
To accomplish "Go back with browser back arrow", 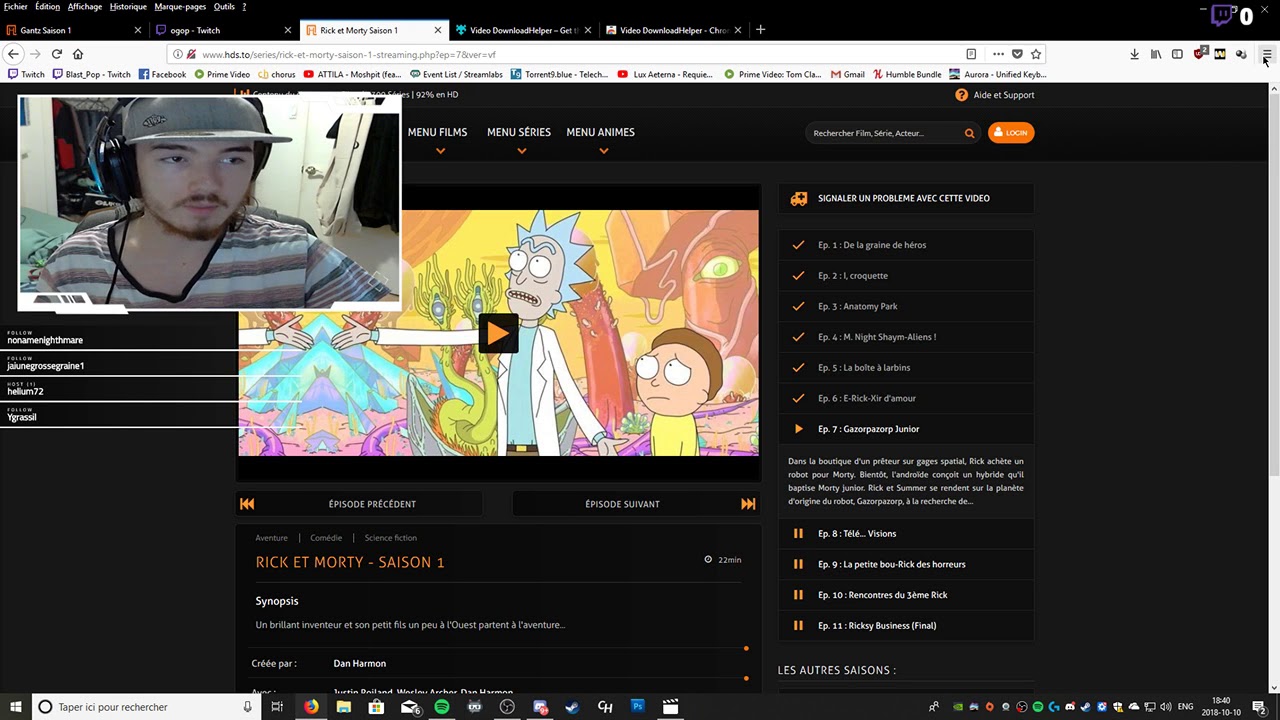I will (x=13, y=54).
